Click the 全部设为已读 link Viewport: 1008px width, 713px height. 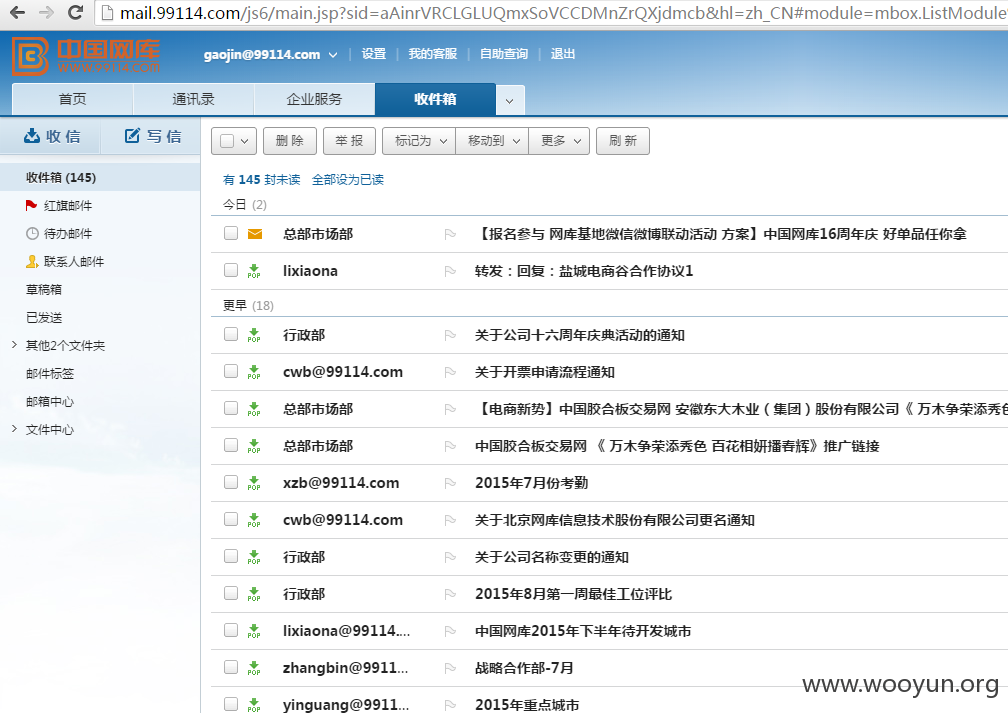(x=348, y=179)
